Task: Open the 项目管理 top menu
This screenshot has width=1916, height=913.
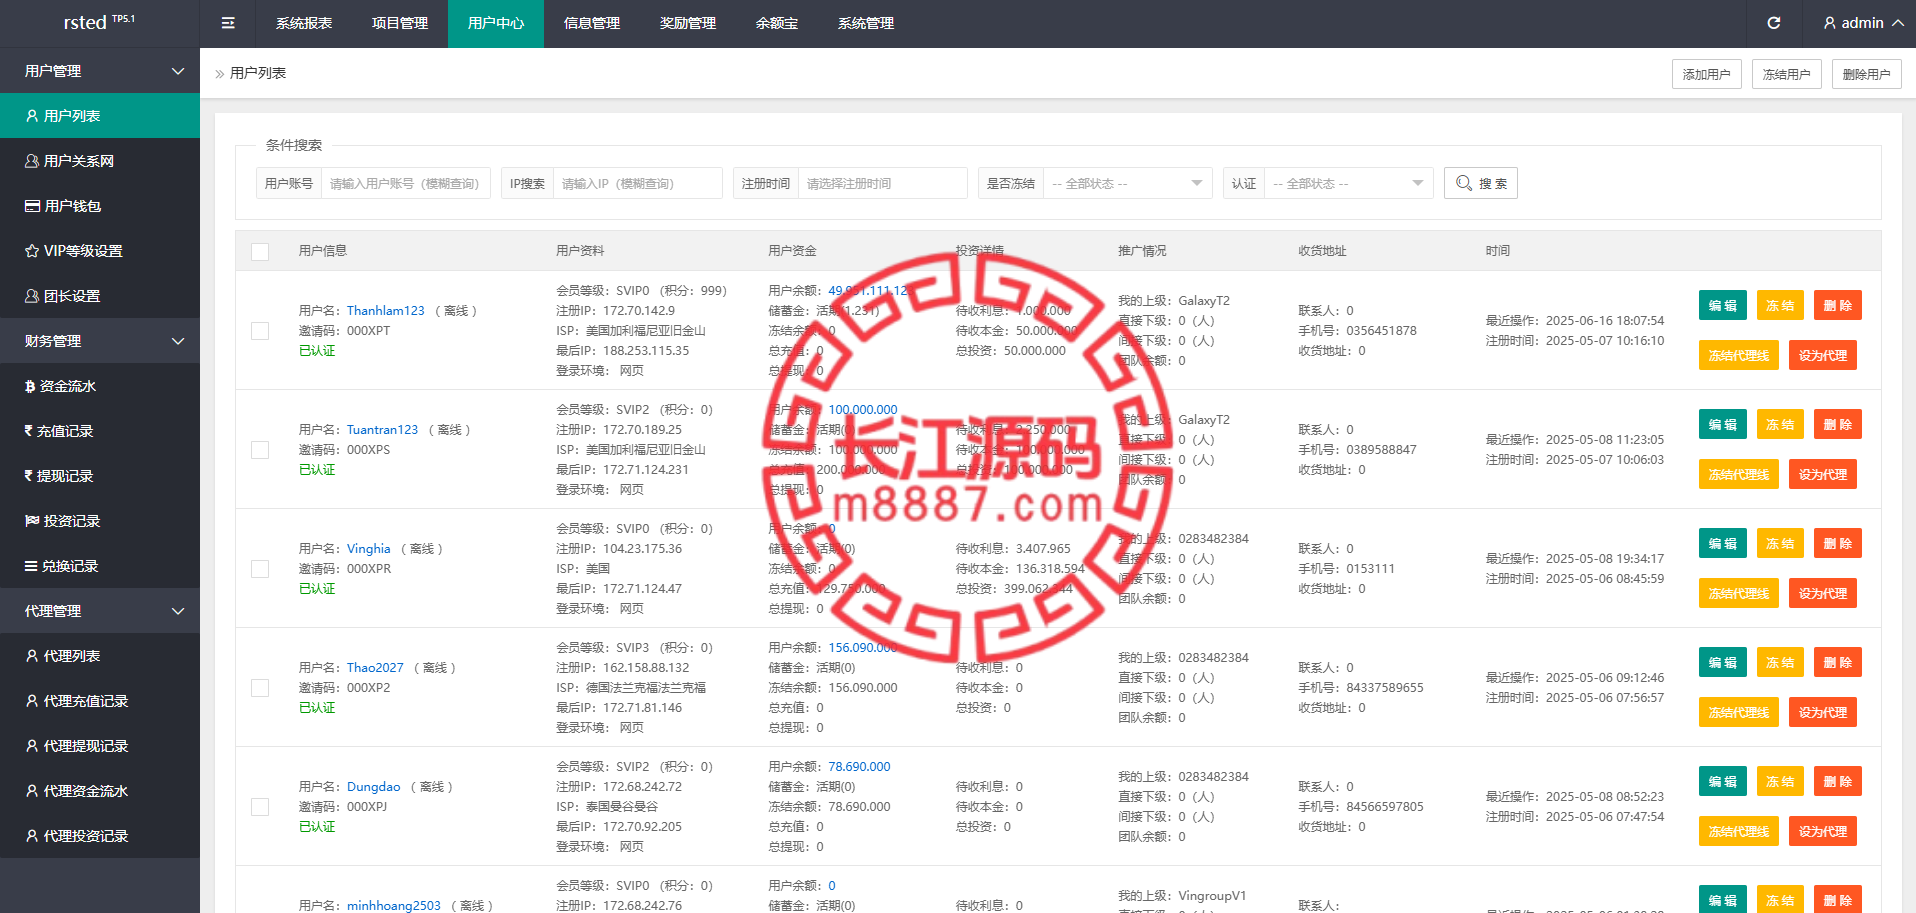Action: (x=400, y=23)
